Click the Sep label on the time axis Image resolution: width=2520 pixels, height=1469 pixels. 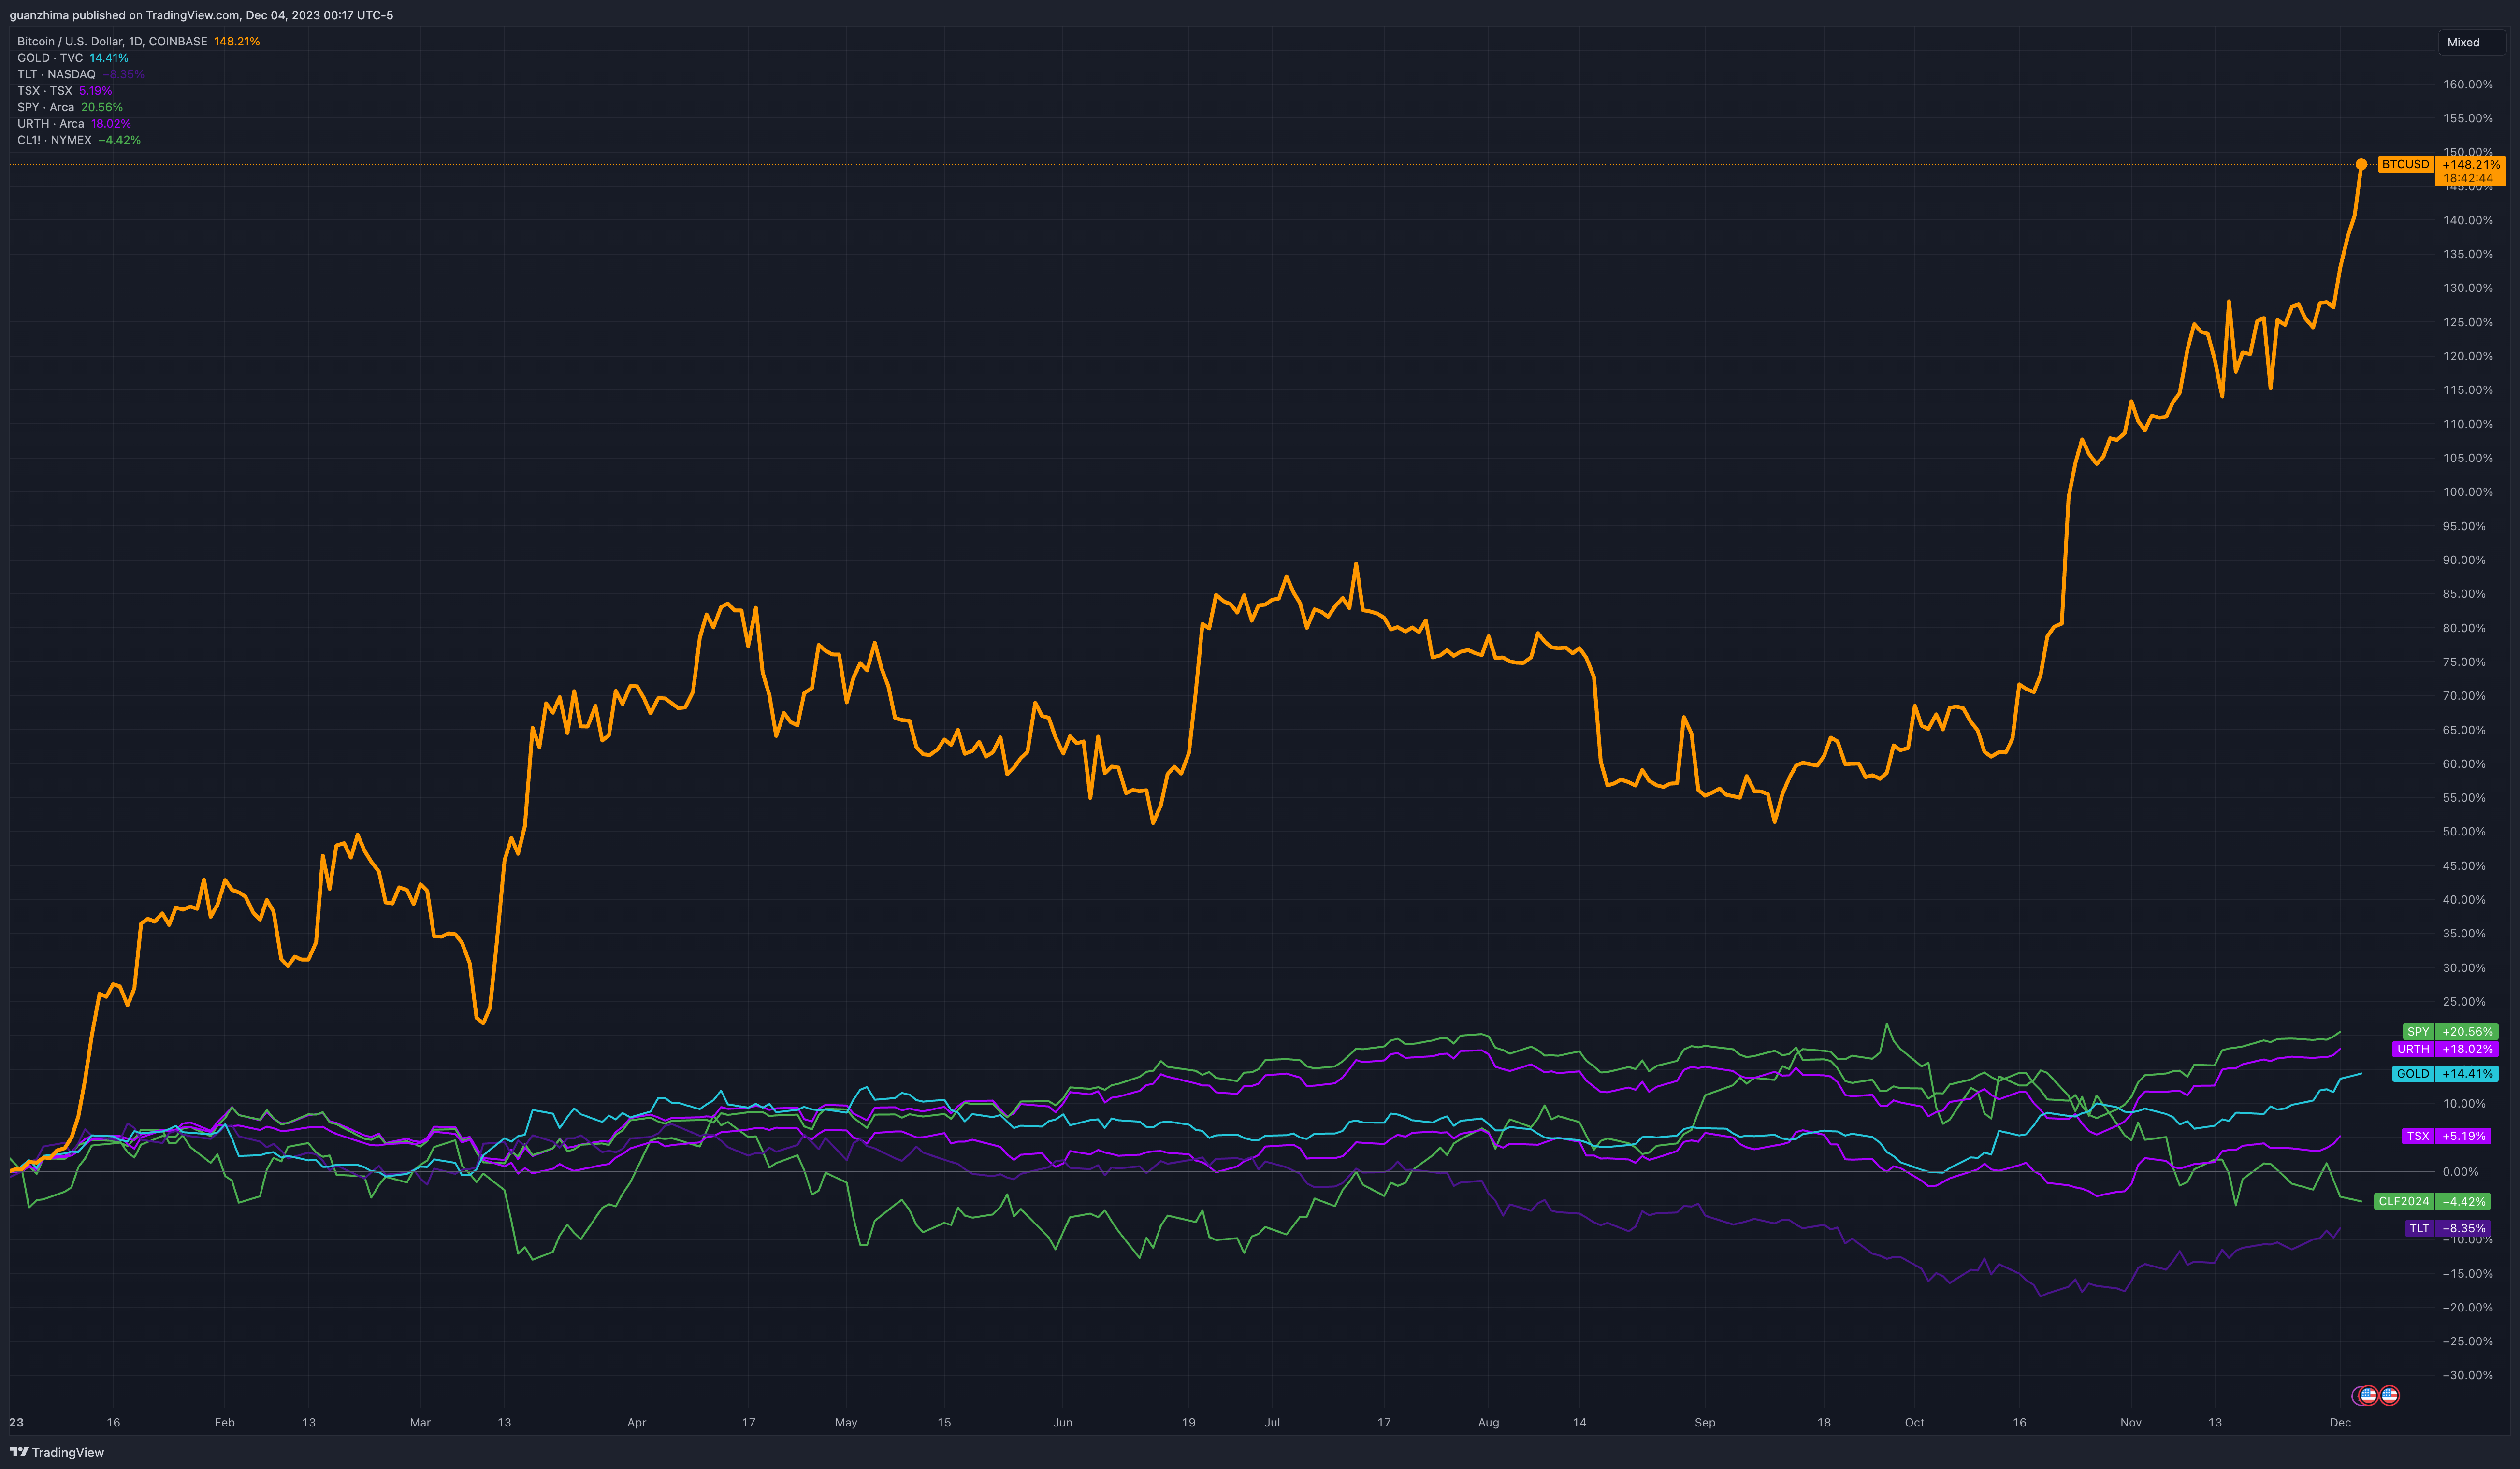[1705, 1422]
